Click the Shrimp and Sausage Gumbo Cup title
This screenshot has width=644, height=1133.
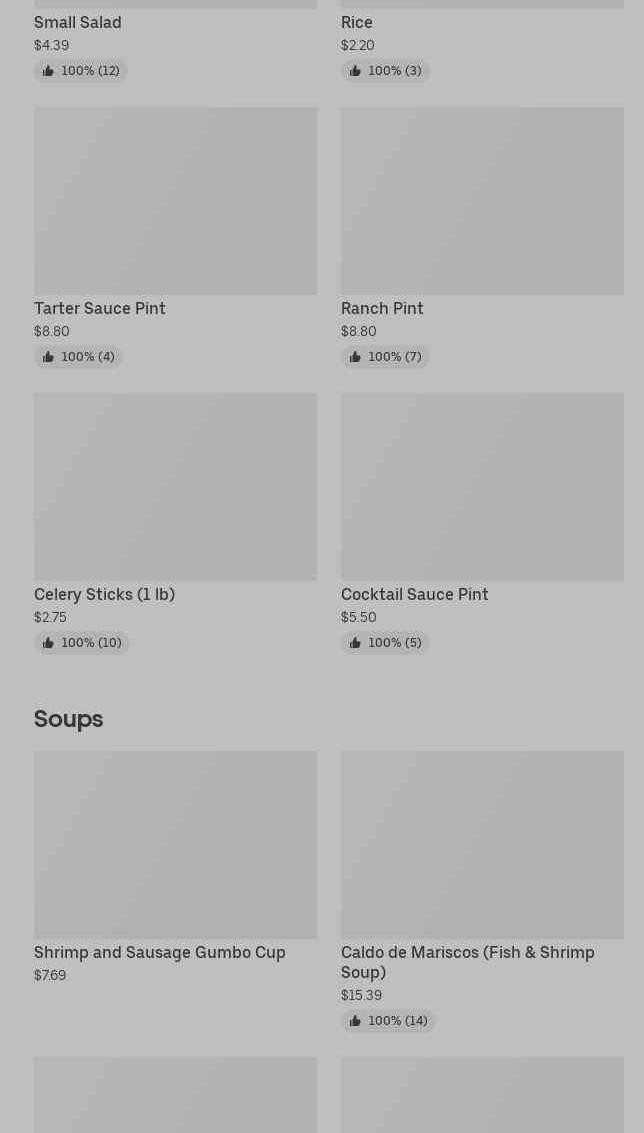click(160, 952)
